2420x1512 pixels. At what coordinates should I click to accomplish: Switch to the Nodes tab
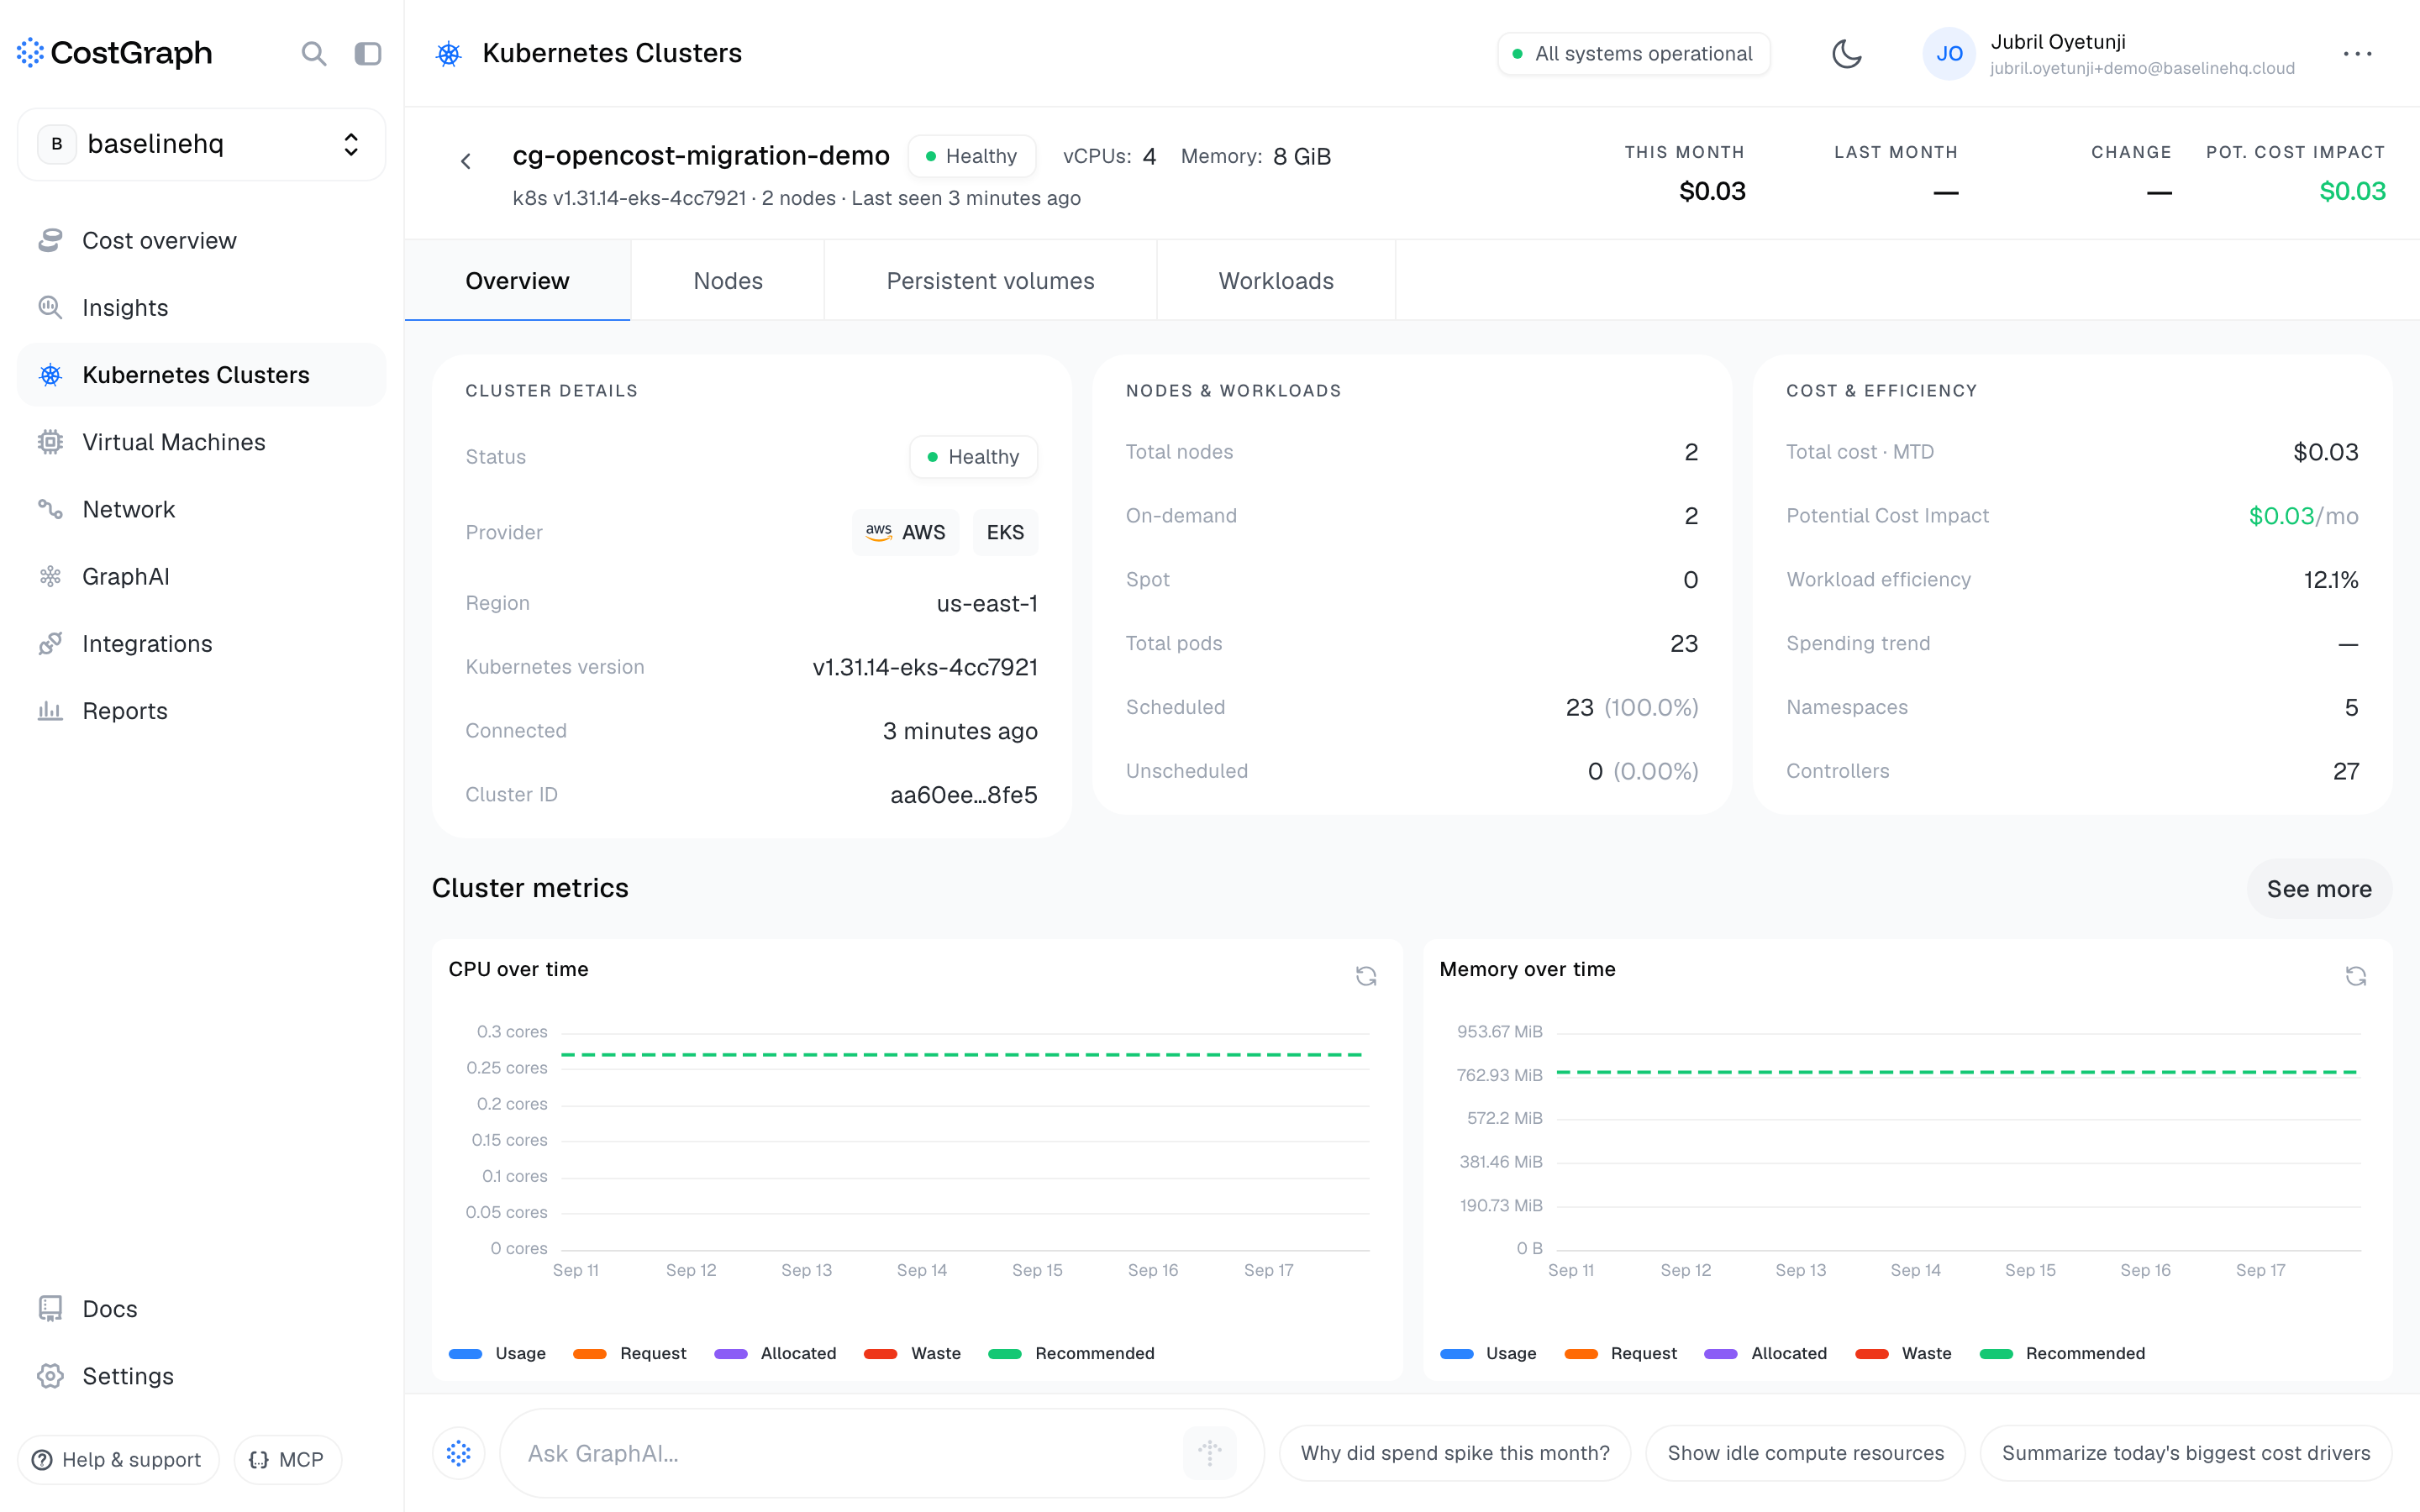[x=728, y=280]
